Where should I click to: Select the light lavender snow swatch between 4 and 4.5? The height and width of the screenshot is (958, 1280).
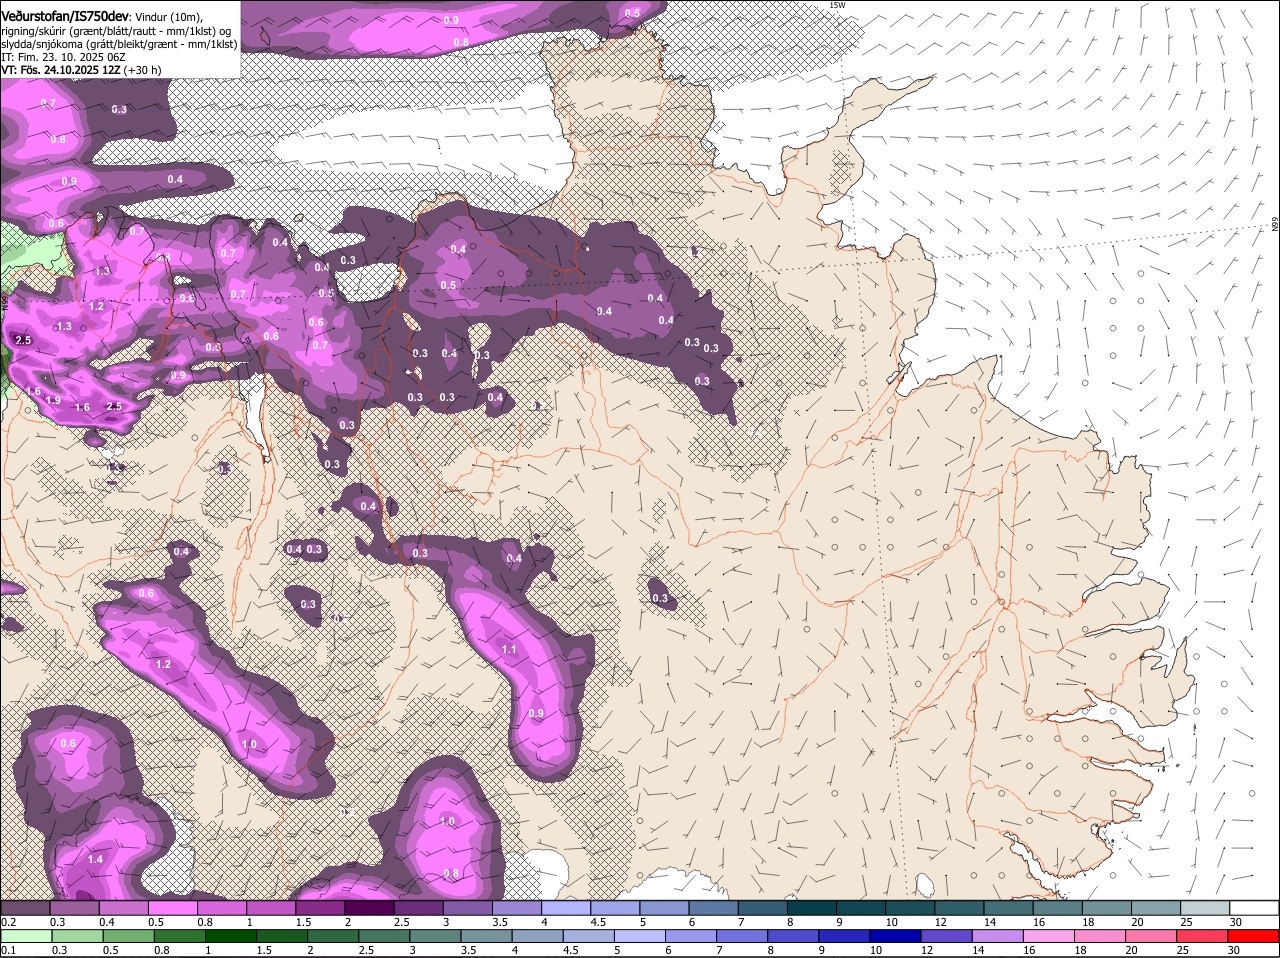tap(567, 907)
